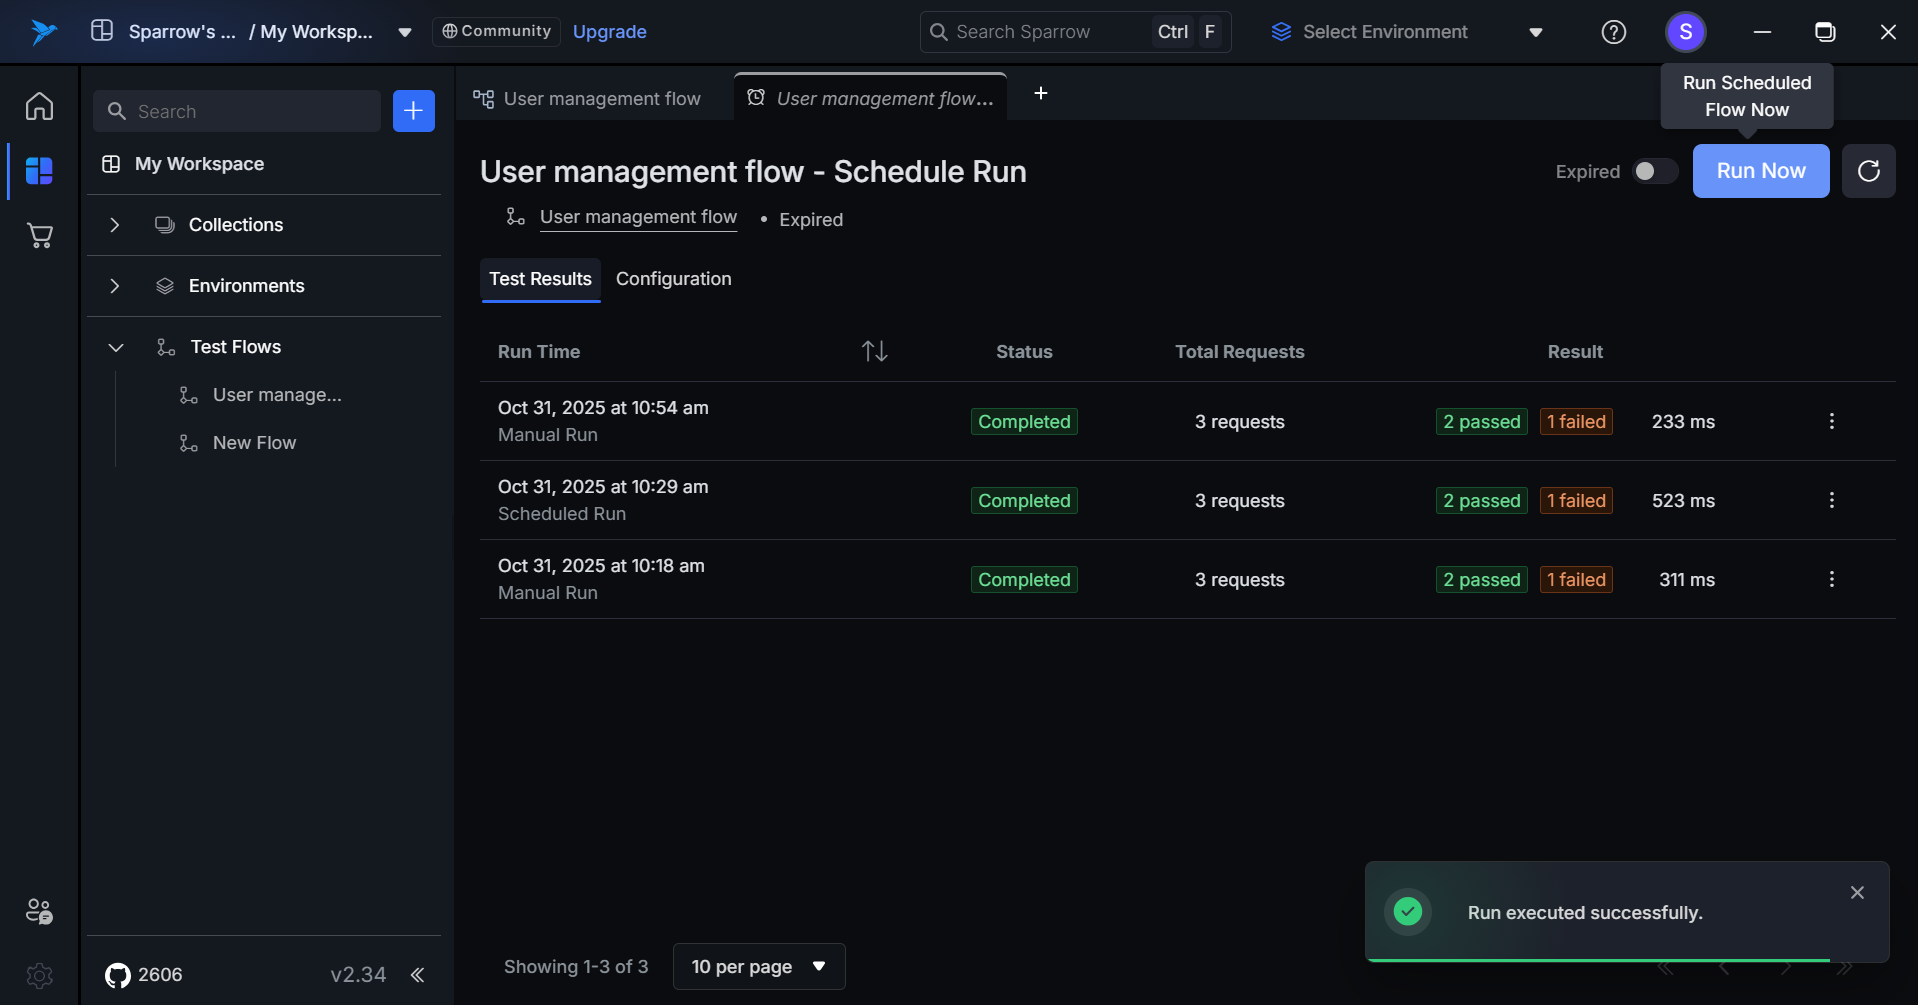The height and width of the screenshot is (1005, 1918).
Task: Collapse the Test Flows section
Action: (115, 347)
